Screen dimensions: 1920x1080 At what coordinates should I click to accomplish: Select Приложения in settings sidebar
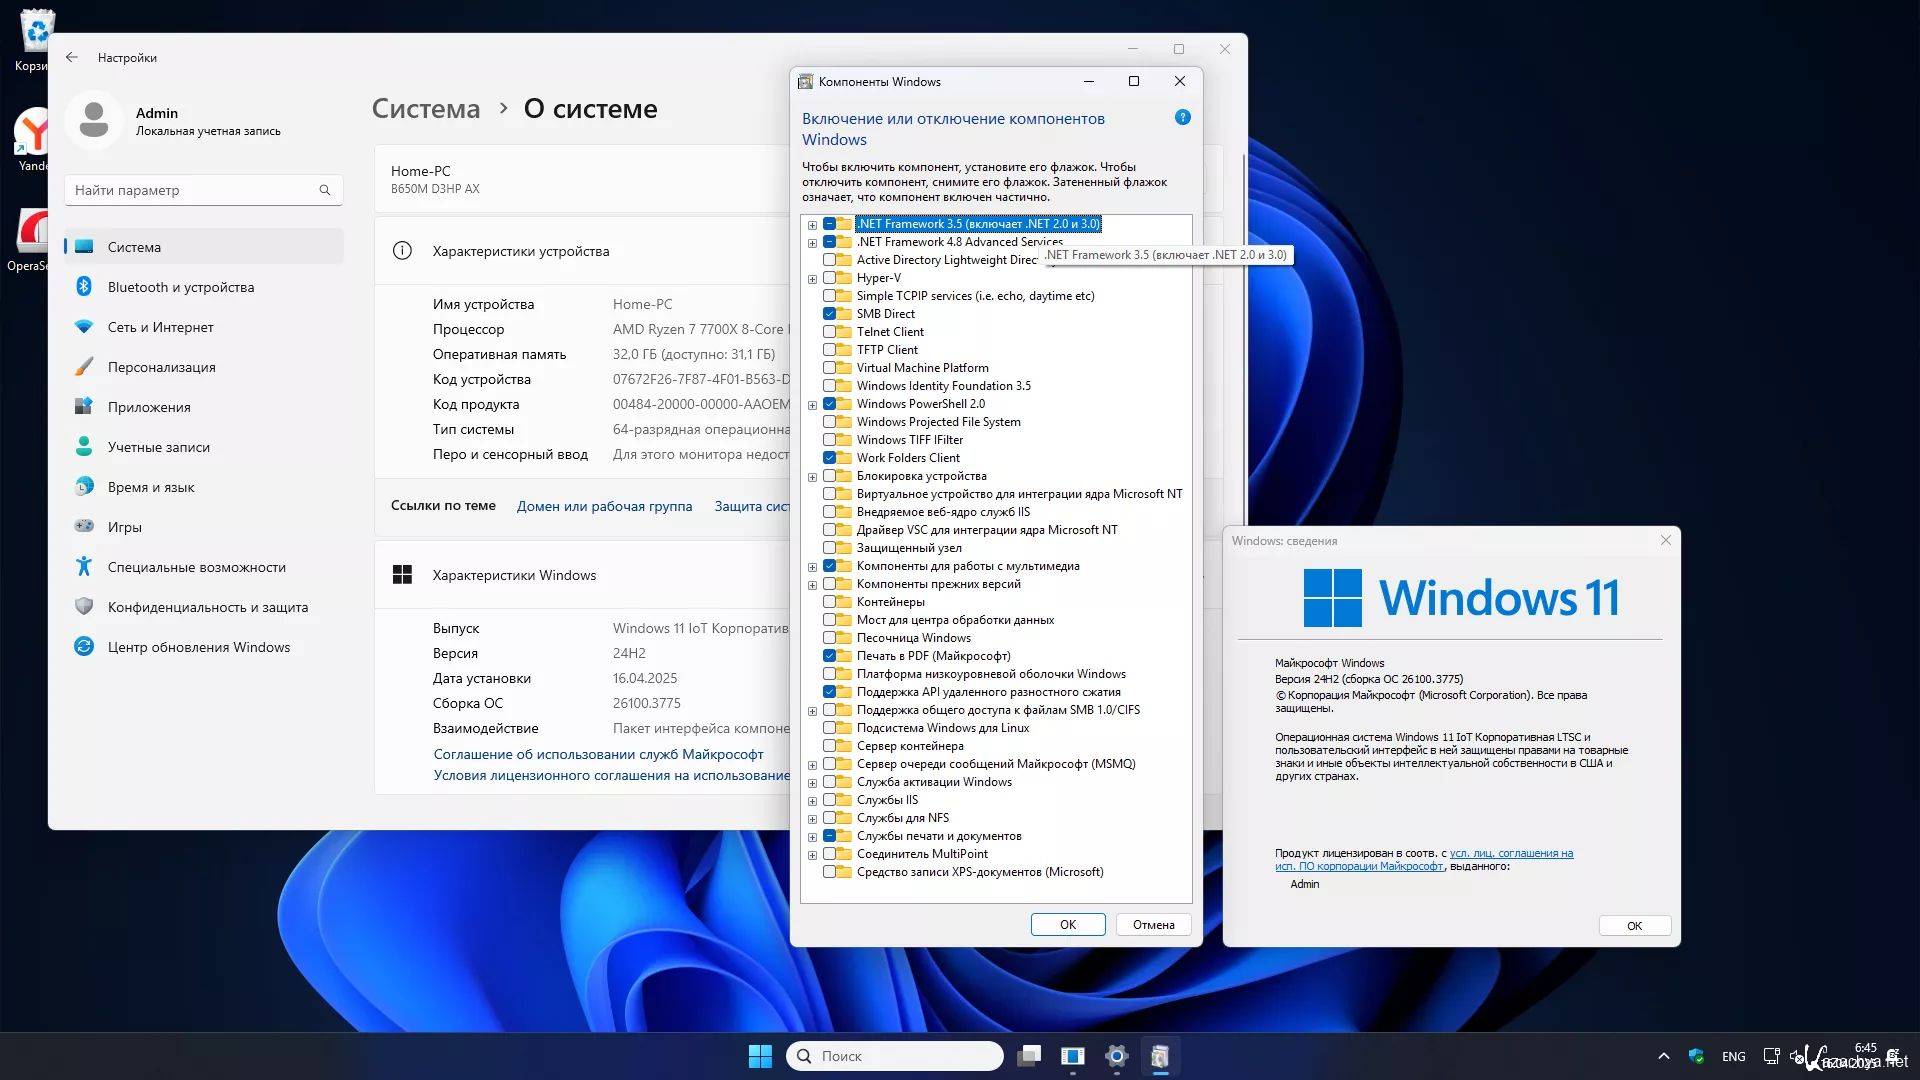(149, 407)
